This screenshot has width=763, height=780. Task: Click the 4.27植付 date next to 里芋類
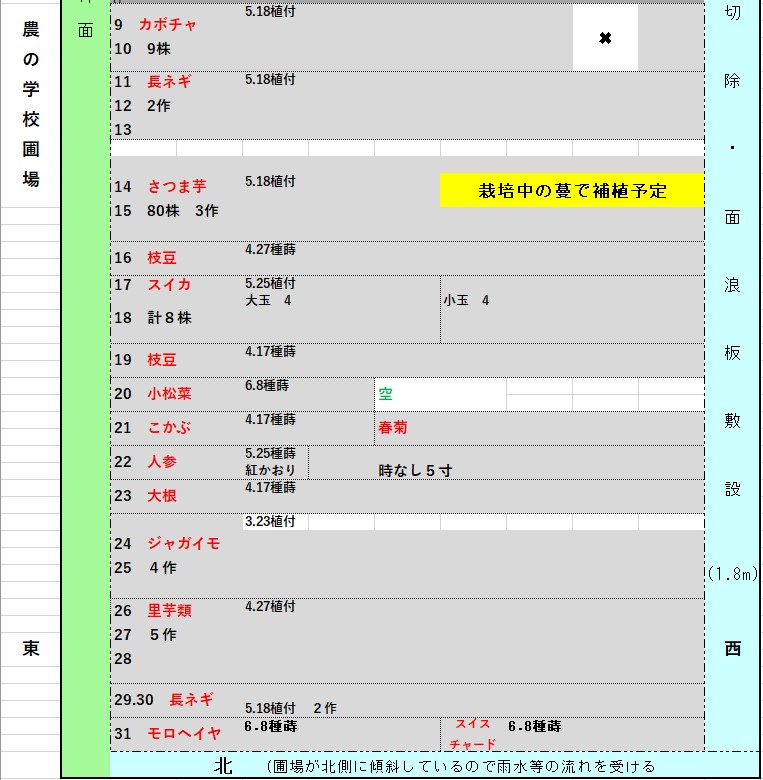(x=270, y=606)
